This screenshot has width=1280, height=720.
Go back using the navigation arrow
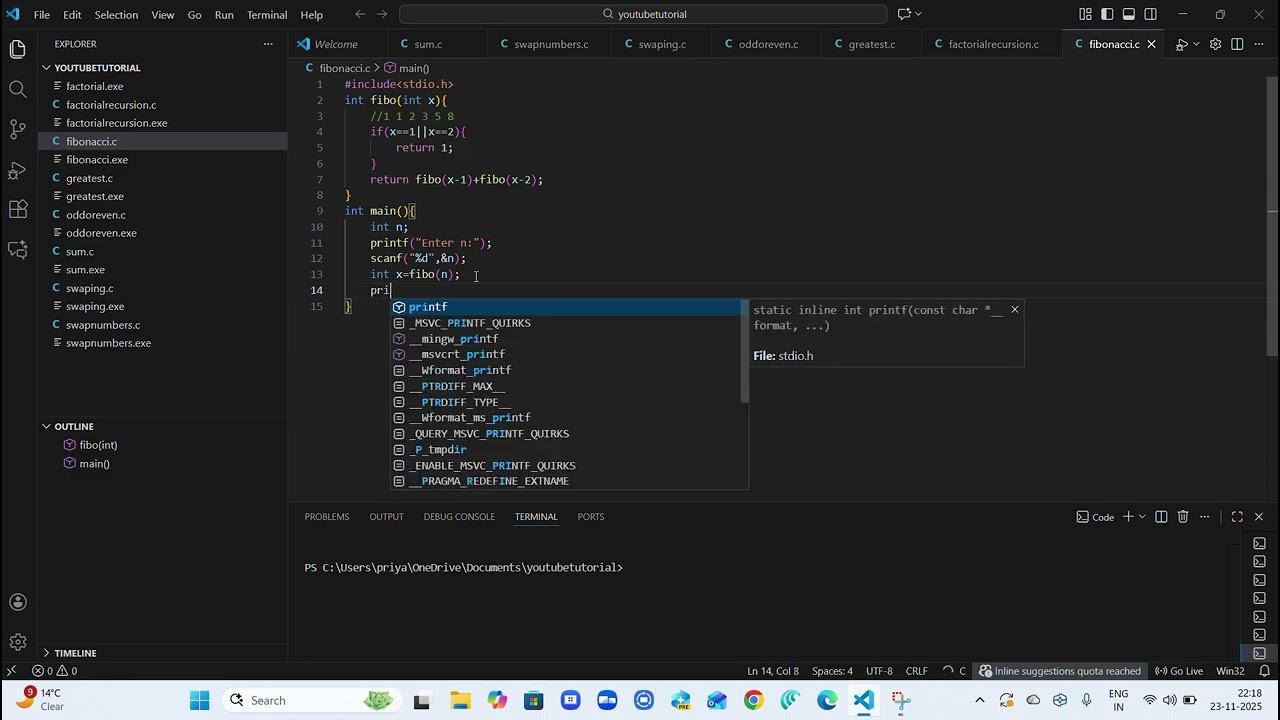(x=360, y=14)
